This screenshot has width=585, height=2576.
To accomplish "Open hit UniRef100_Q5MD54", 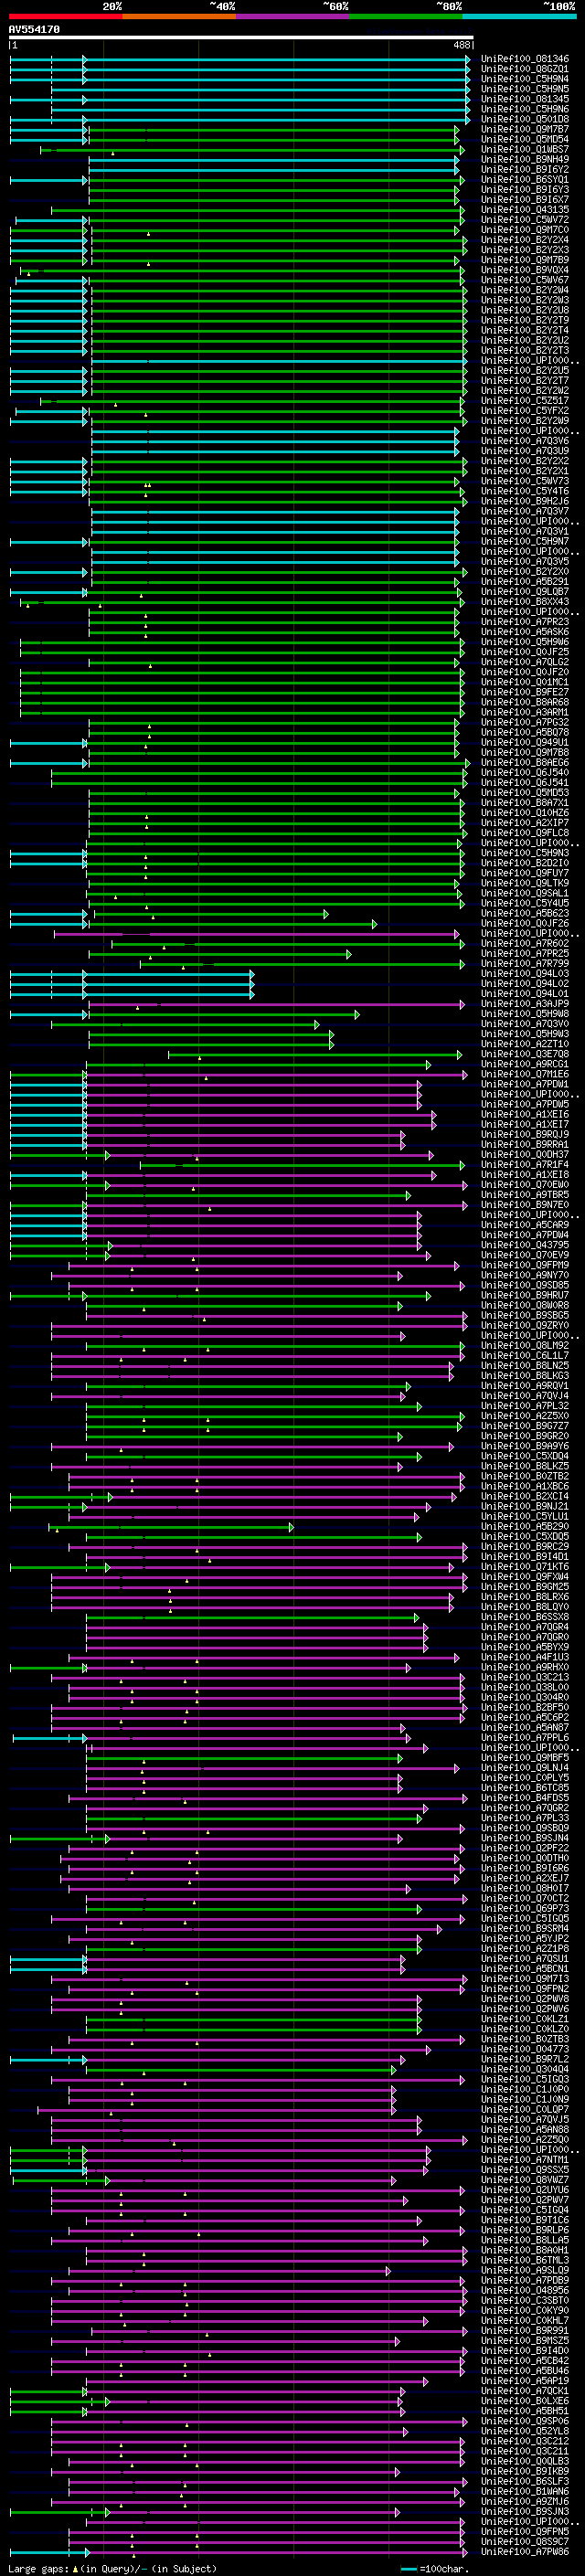I will [x=525, y=139].
